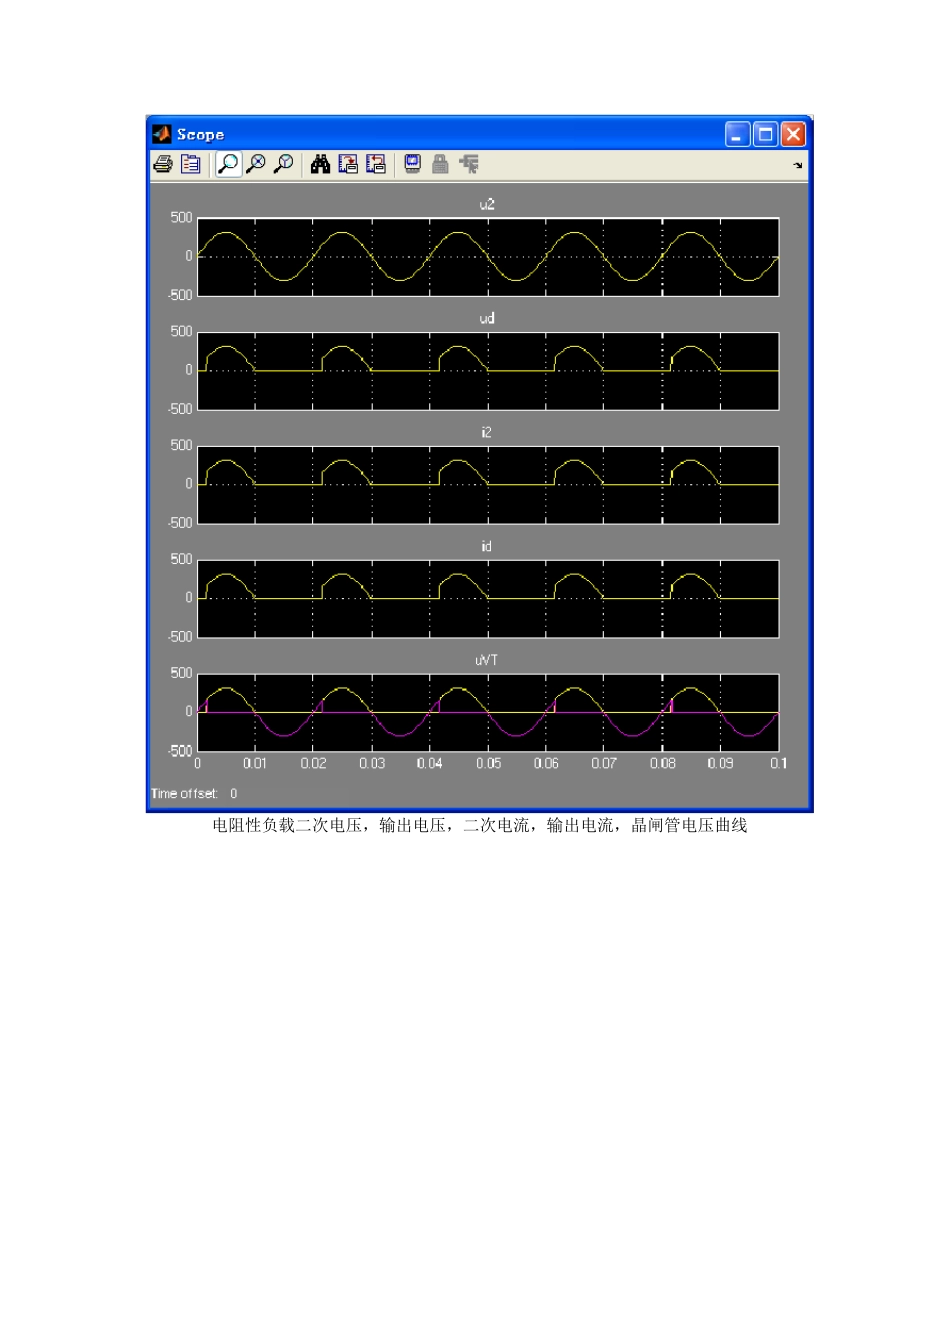This screenshot has width=950, height=1344.
Task: Open the scope Parameters dialog
Action: [190, 164]
